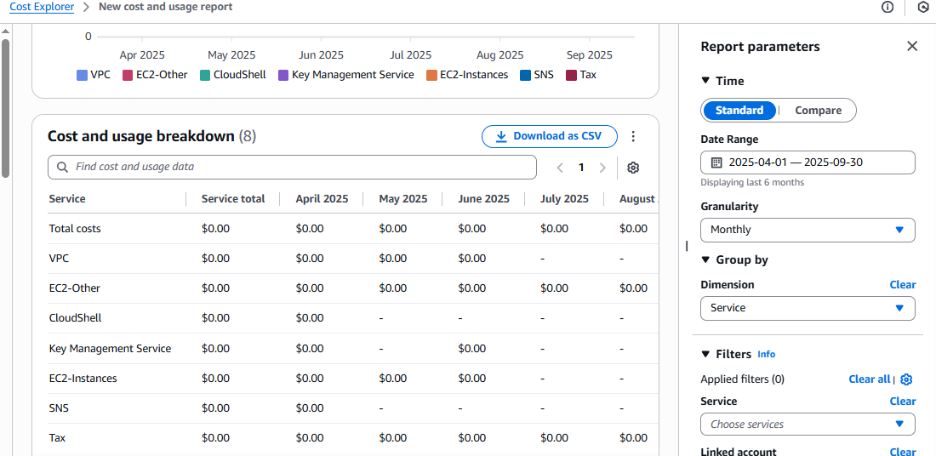Click top-right hexagon settings icon
936x456 pixels.
coord(923,7)
